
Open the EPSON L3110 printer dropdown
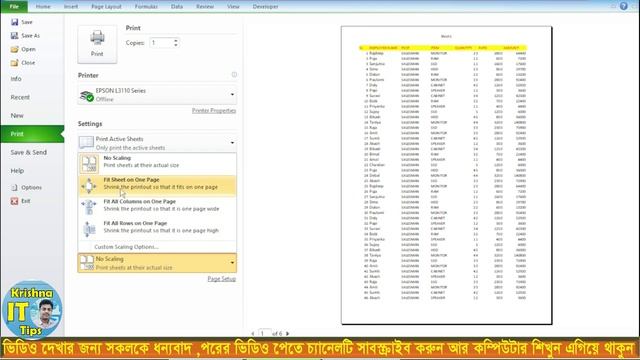click(157, 95)
